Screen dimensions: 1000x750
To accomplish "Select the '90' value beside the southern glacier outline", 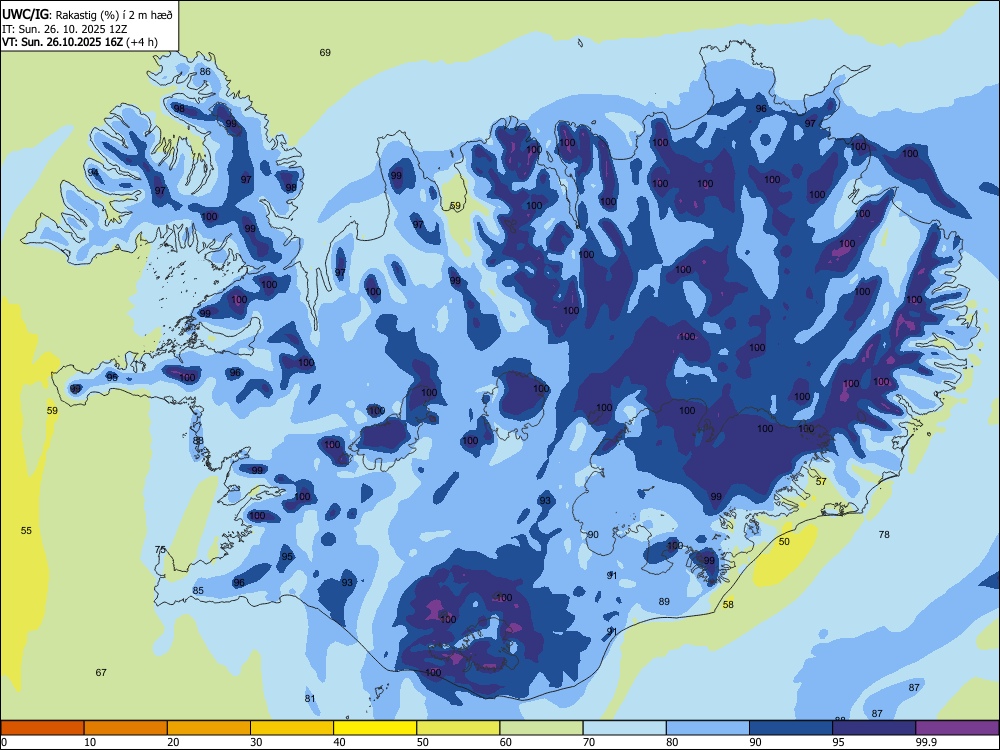I will click(593, 534).
